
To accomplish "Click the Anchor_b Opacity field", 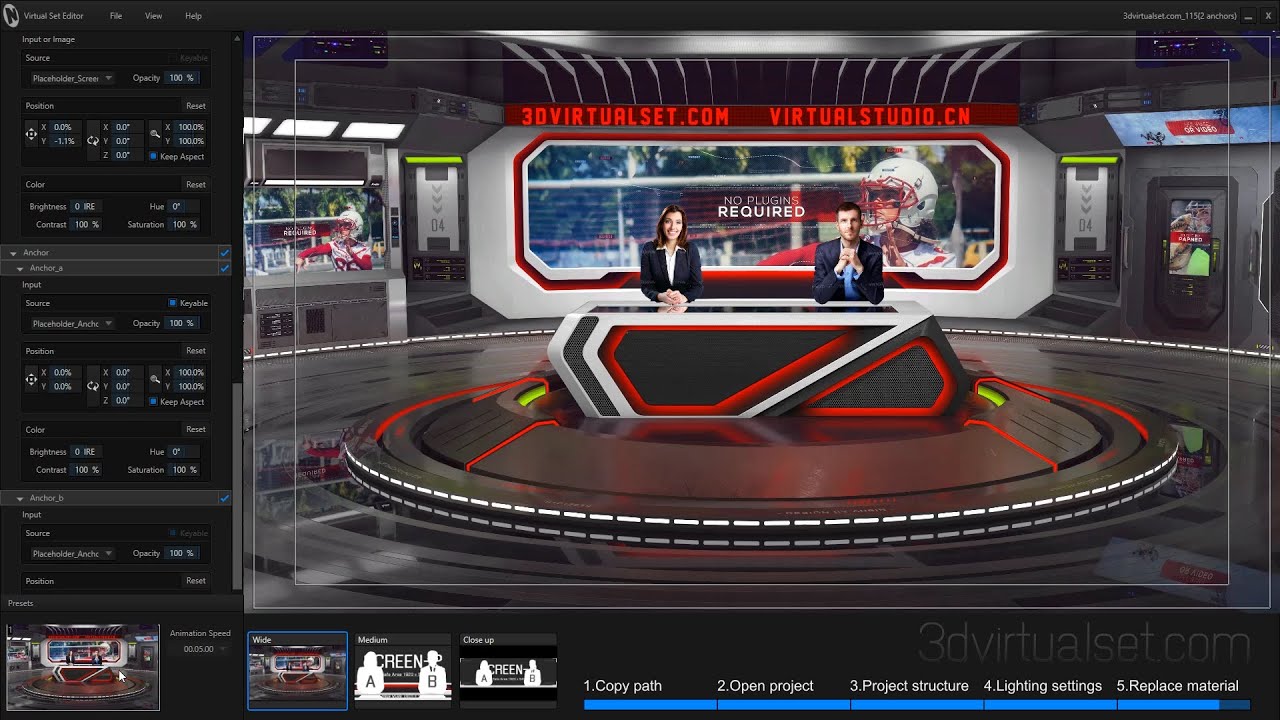I will coord(181,553).
